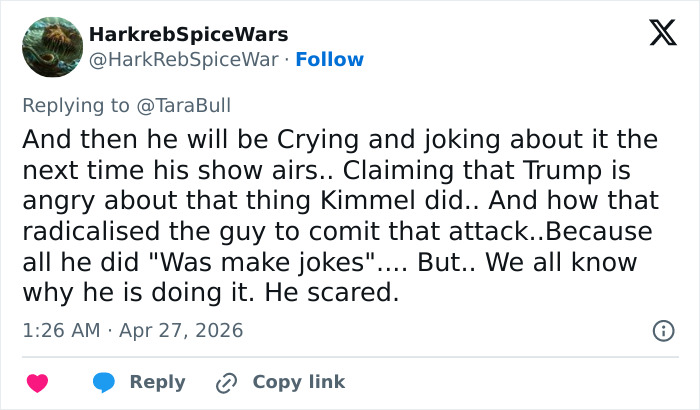
Task: Click the @HarkRebSpiceWar handle
Action: 184,60
